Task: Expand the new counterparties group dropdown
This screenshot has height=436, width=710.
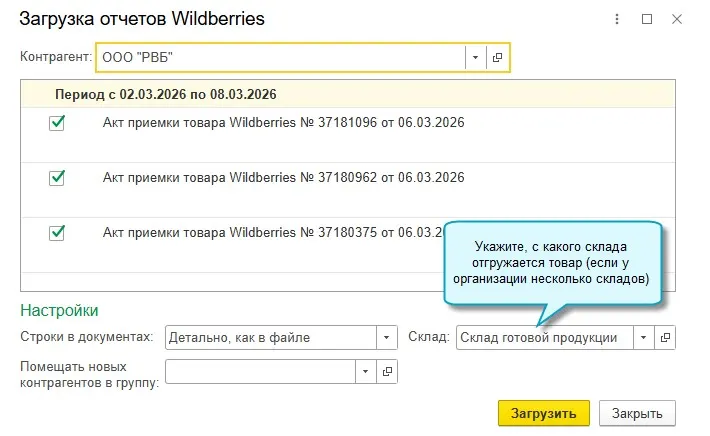Action: pyautogui.click(x=365, y=372)
